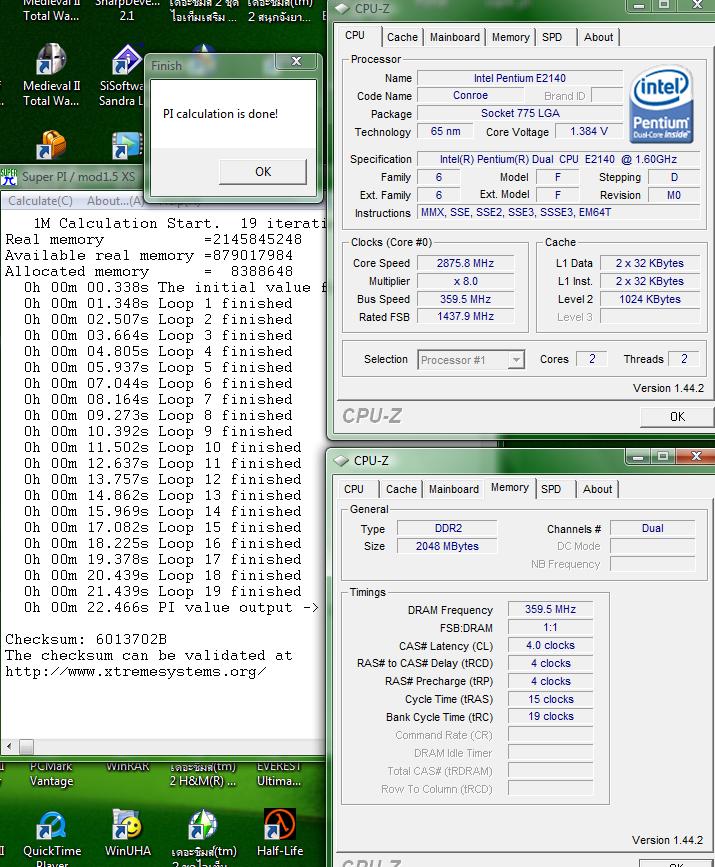Viewport: 715px width, 867px height.
Task: Open SiSoftware Sandra desktop shortcut
Action: tap(121, 75)
